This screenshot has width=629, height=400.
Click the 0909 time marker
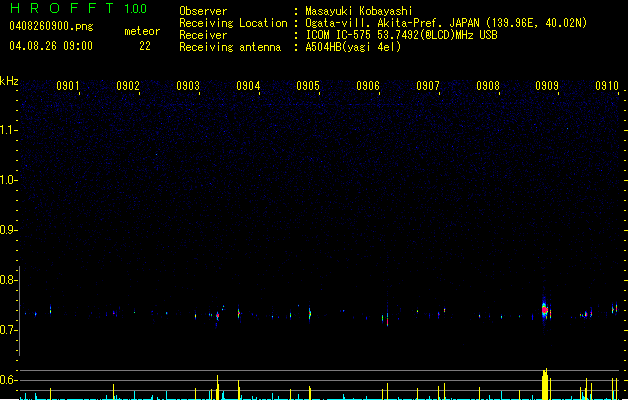coord(547,86)
